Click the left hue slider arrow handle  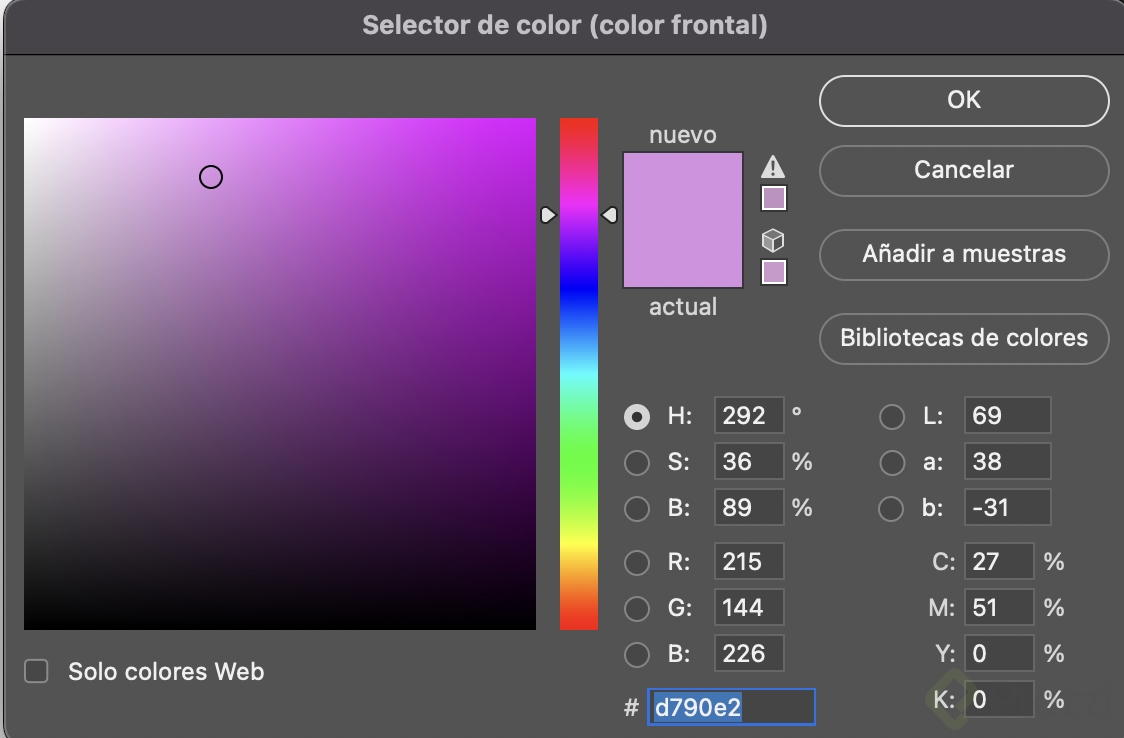pyautogui.click(x=547, y=215)
